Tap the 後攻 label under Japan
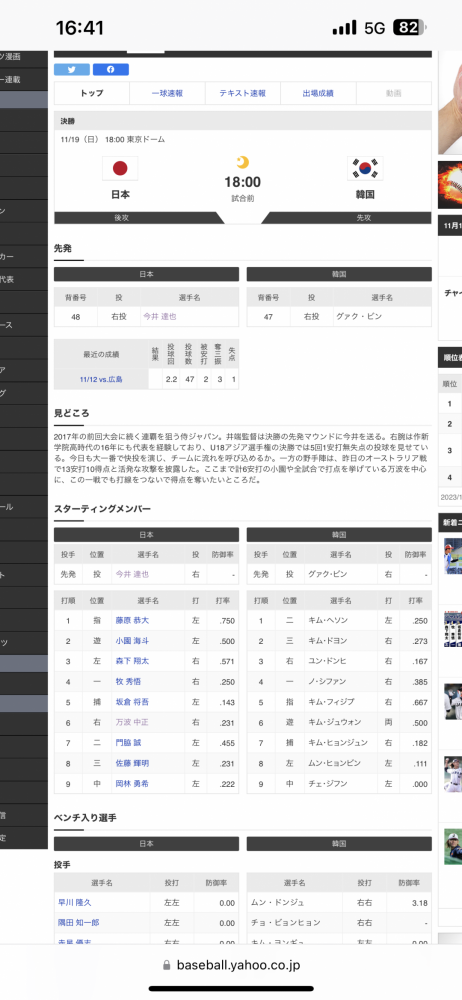 click(121, 217)
